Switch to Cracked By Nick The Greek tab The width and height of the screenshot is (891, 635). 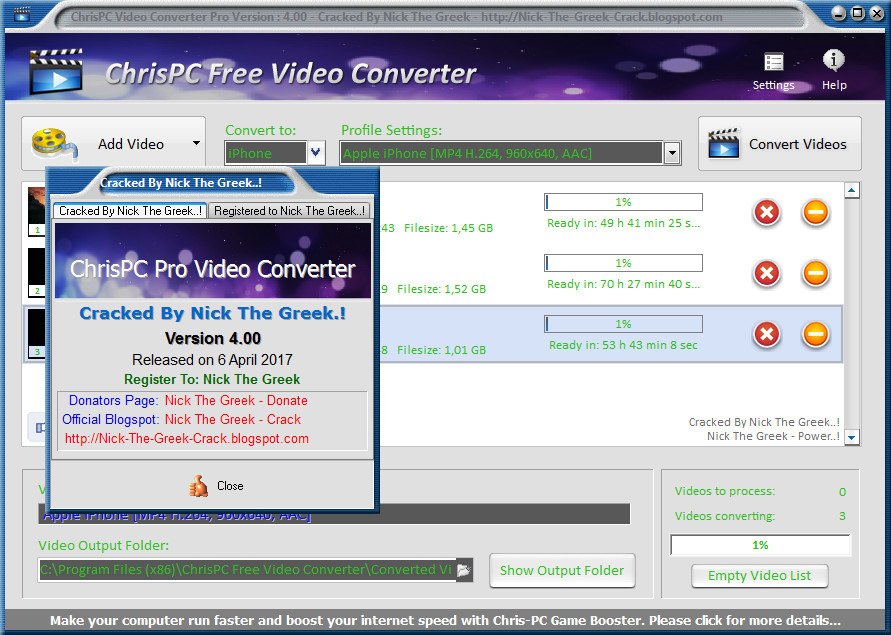pyautogui.click(x=130, y=211)
